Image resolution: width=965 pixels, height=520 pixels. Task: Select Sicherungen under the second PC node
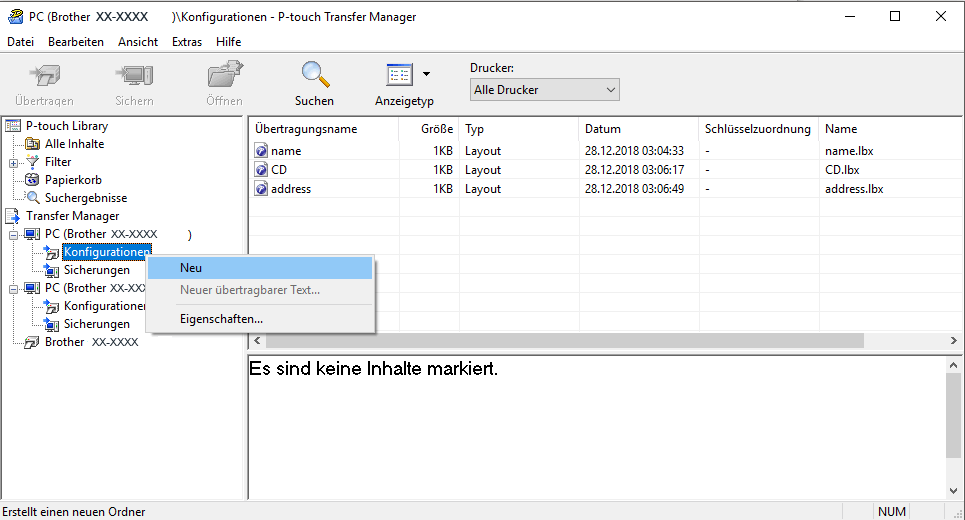click(x=97, y=324)
